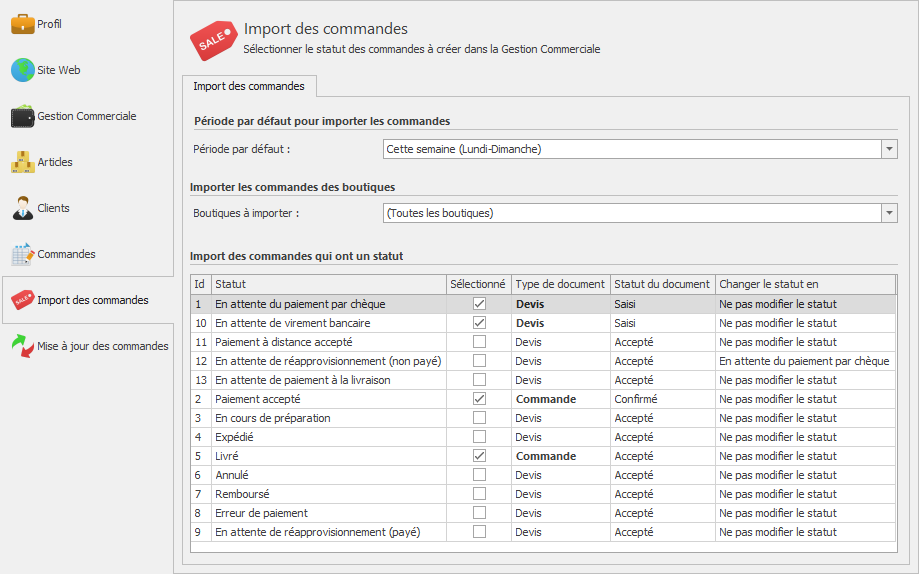Image resolution: width=919 pixels, height=574 pixels.
Task: Uncheck the 'En attente du paiement par chèque' checkbox
Action: 480,304
